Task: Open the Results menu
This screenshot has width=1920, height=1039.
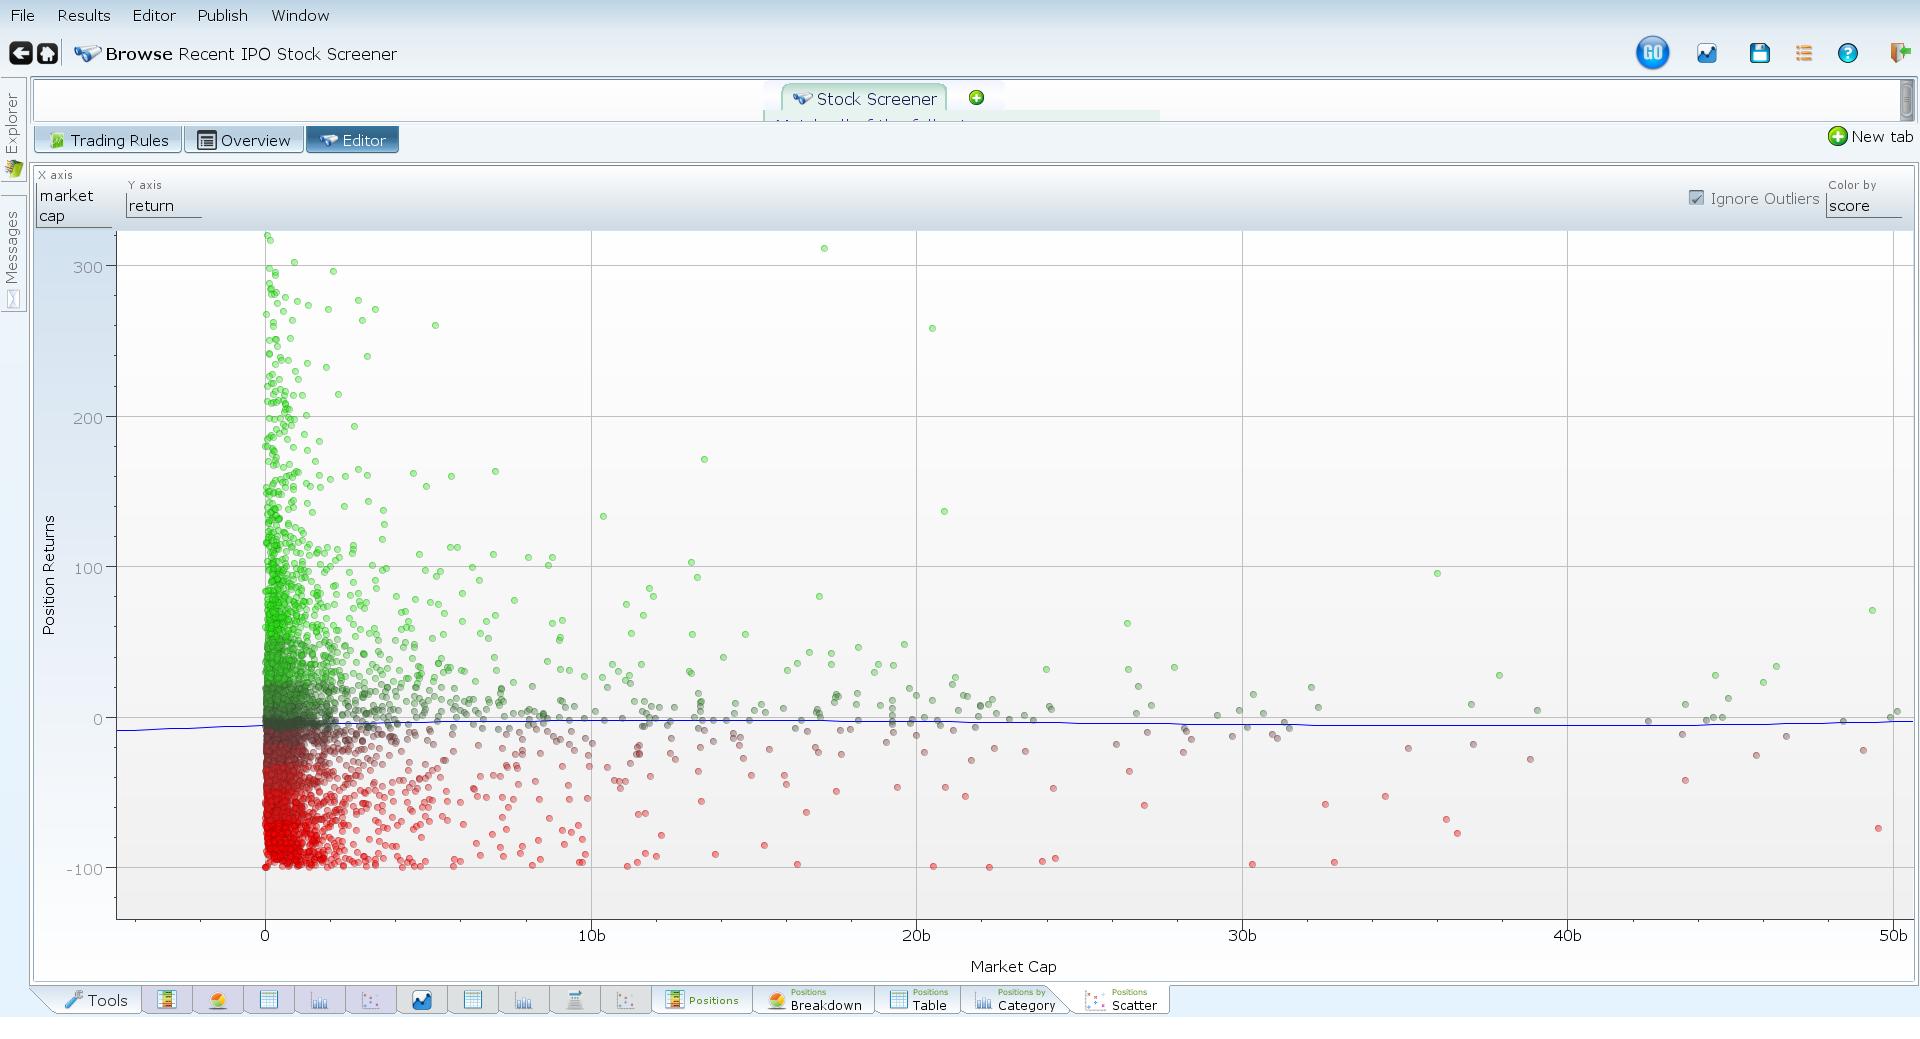Action: (84, 15)
